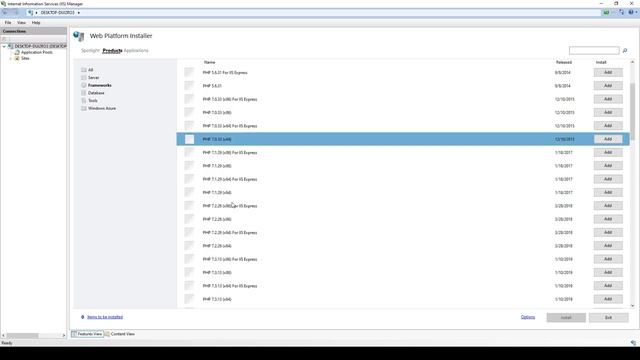Add PHP 7.0.33 (x86) For IIS Express
This screenshot has height=360, width=640.
[608, 99]
